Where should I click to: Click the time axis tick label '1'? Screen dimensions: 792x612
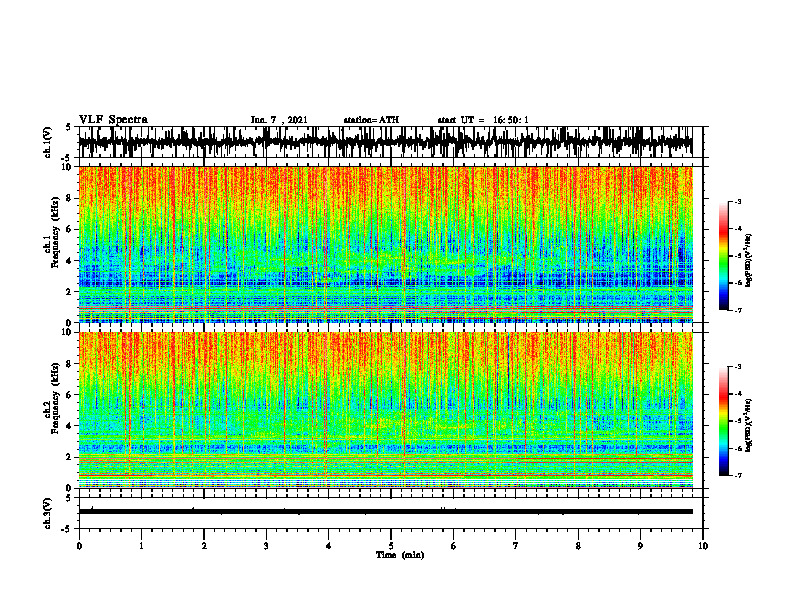[141, 546]
